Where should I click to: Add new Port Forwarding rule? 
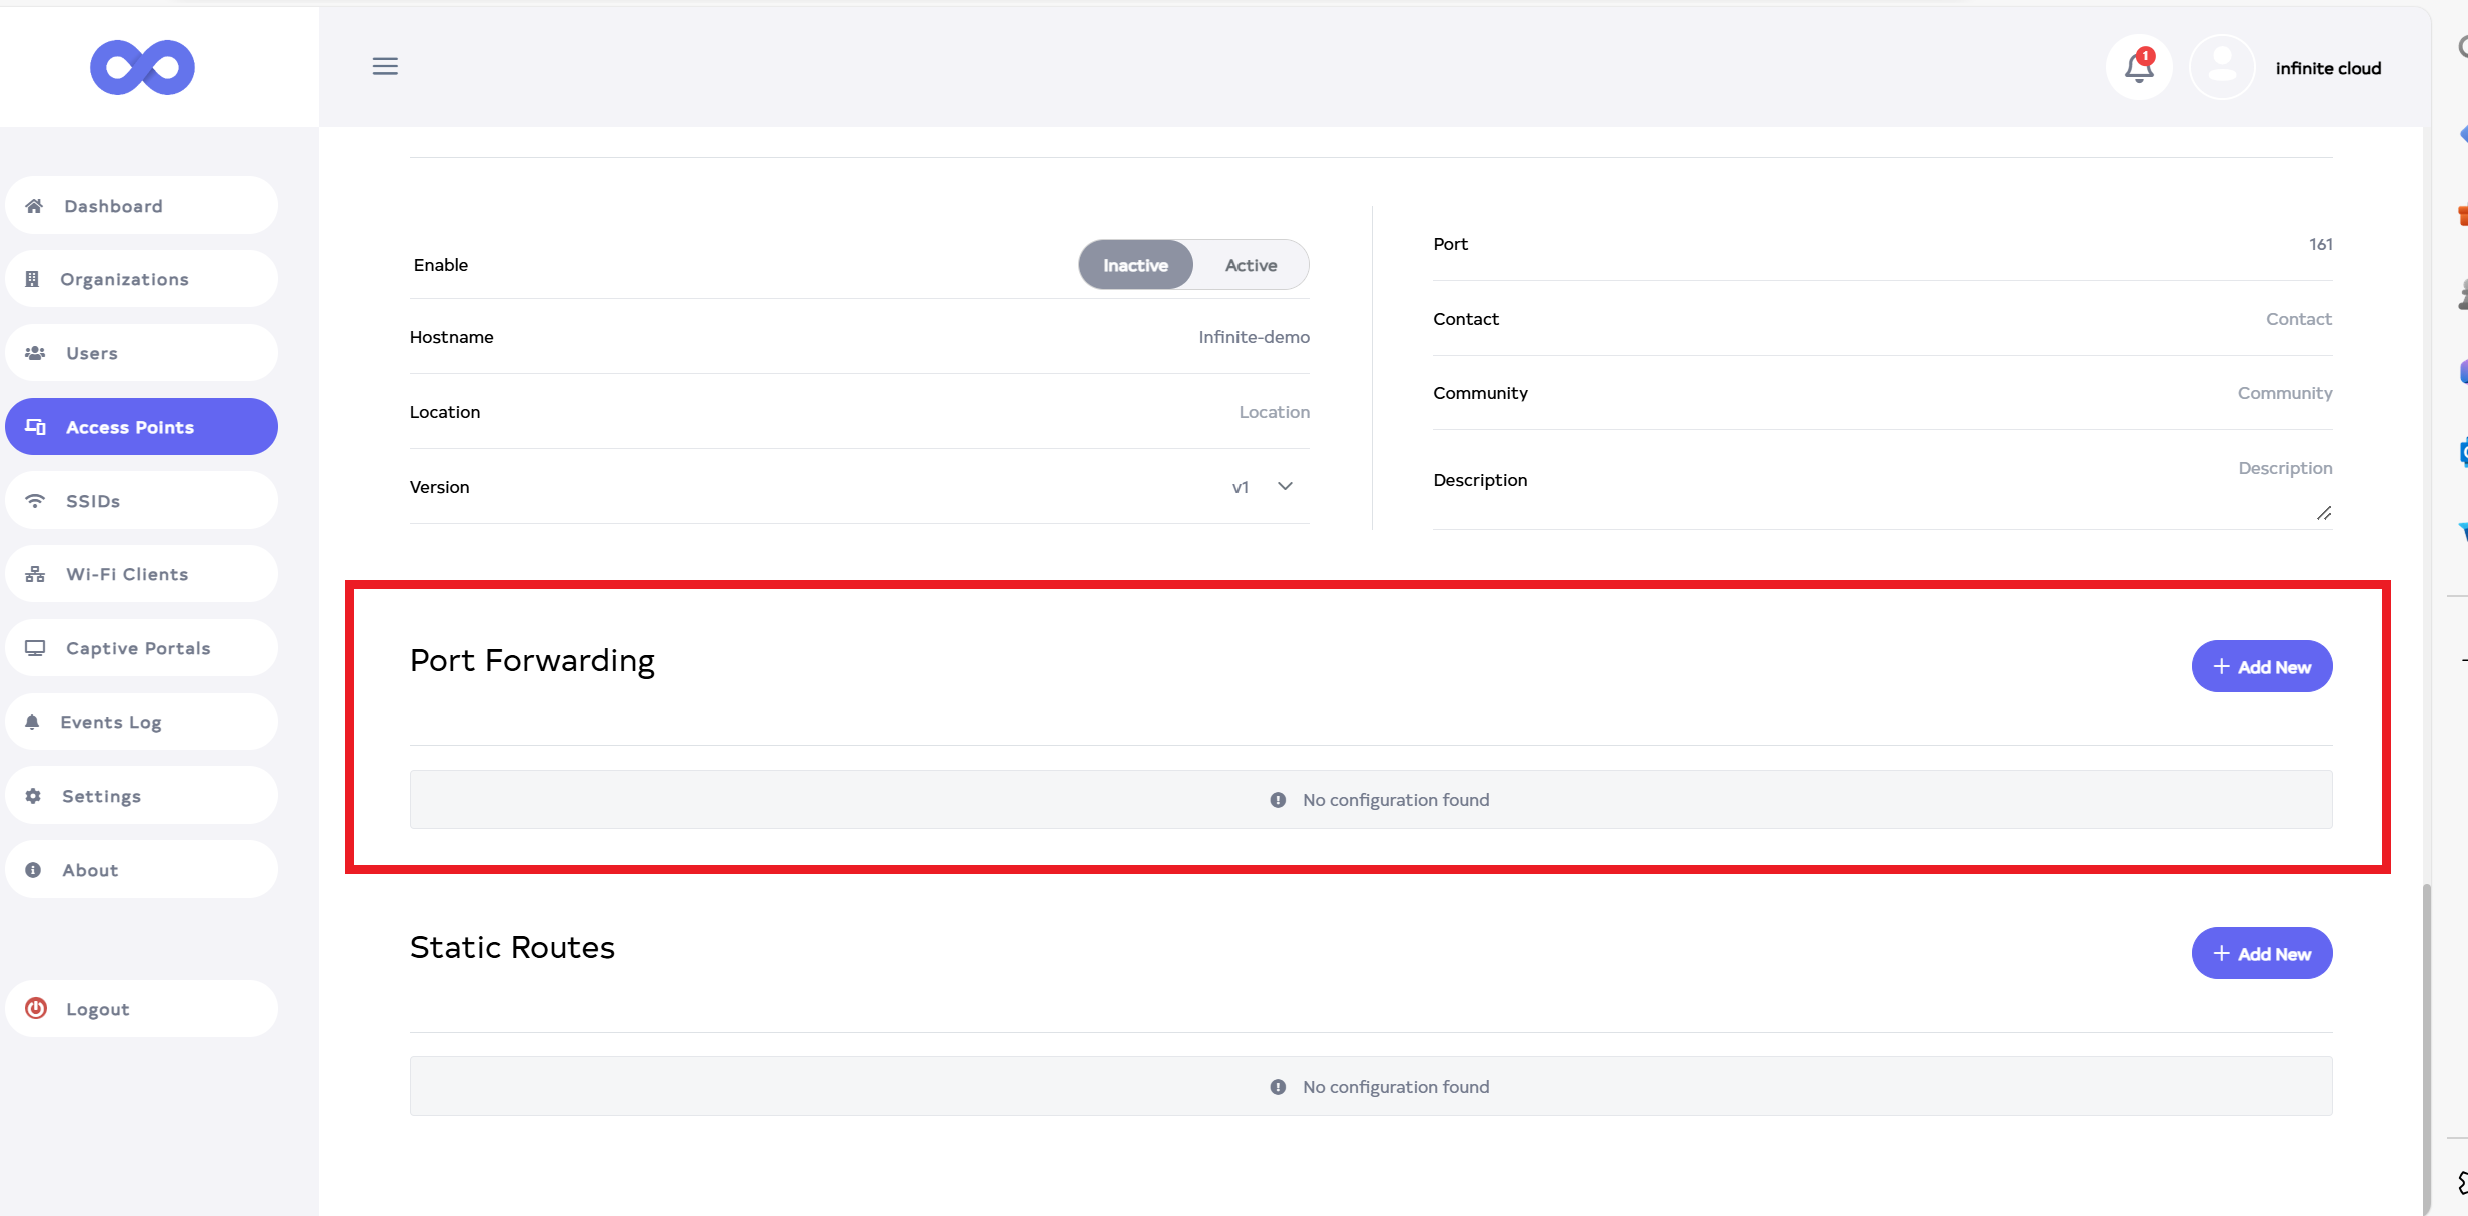(x=2261, y=666)
